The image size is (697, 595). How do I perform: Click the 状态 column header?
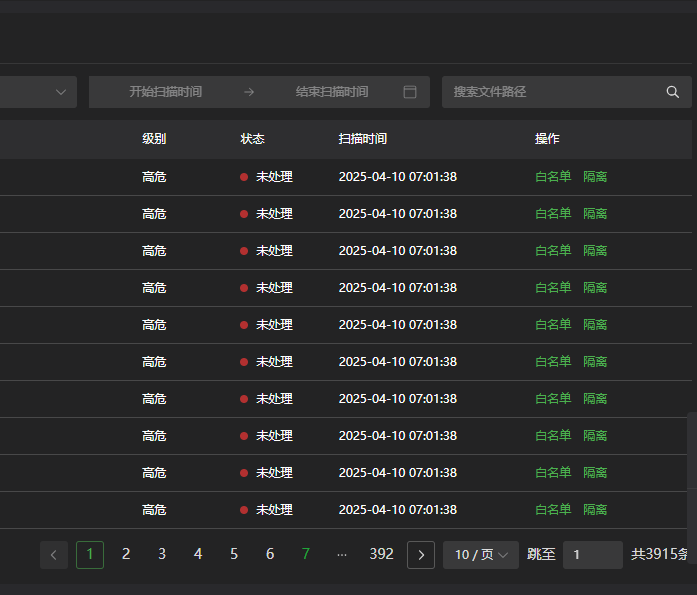click(252, 139)
